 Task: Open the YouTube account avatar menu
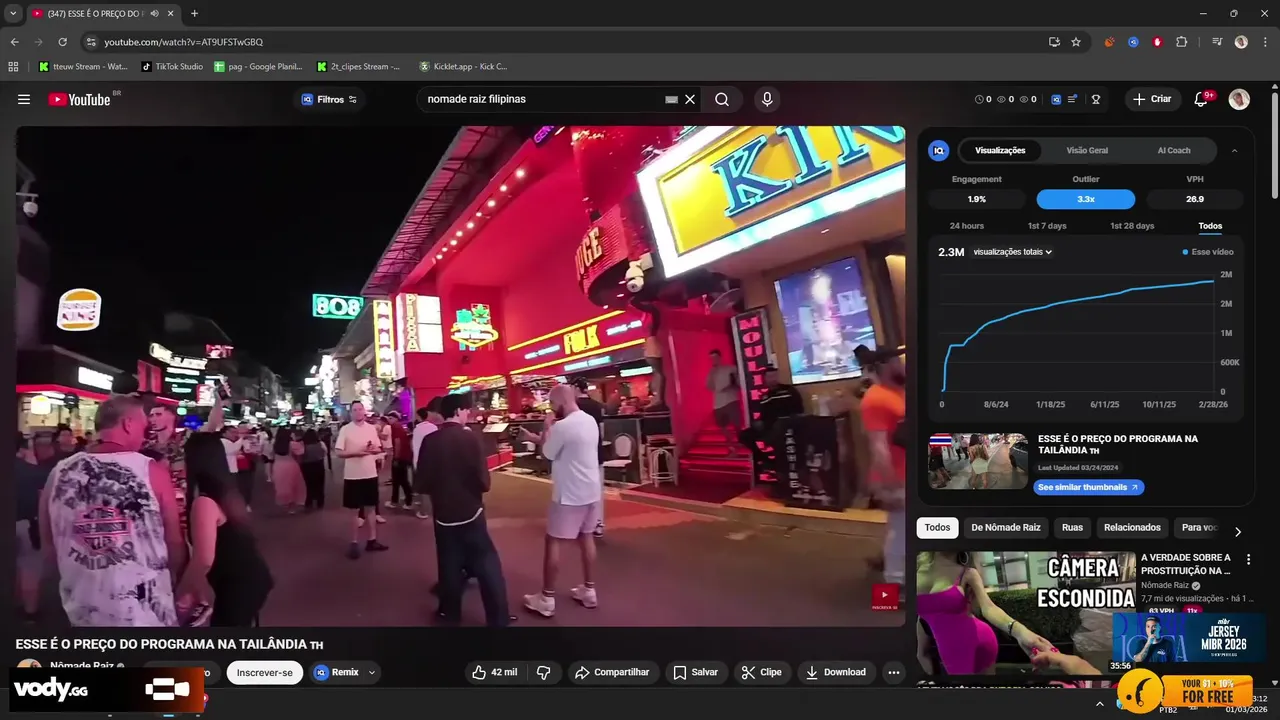(1239, 99)
